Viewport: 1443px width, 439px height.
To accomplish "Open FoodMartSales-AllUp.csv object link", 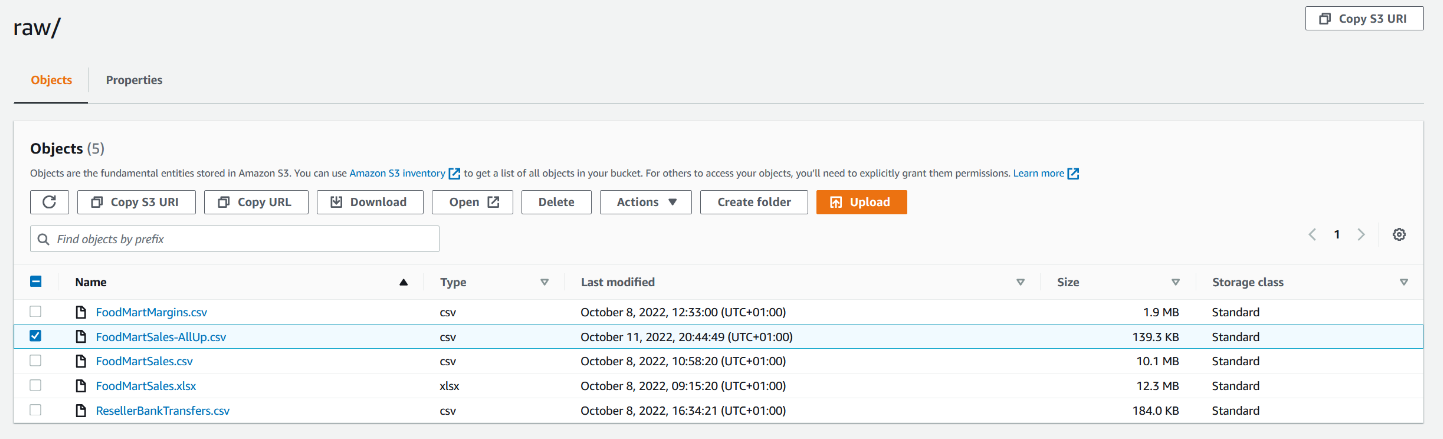I will [x=161, y=337].
